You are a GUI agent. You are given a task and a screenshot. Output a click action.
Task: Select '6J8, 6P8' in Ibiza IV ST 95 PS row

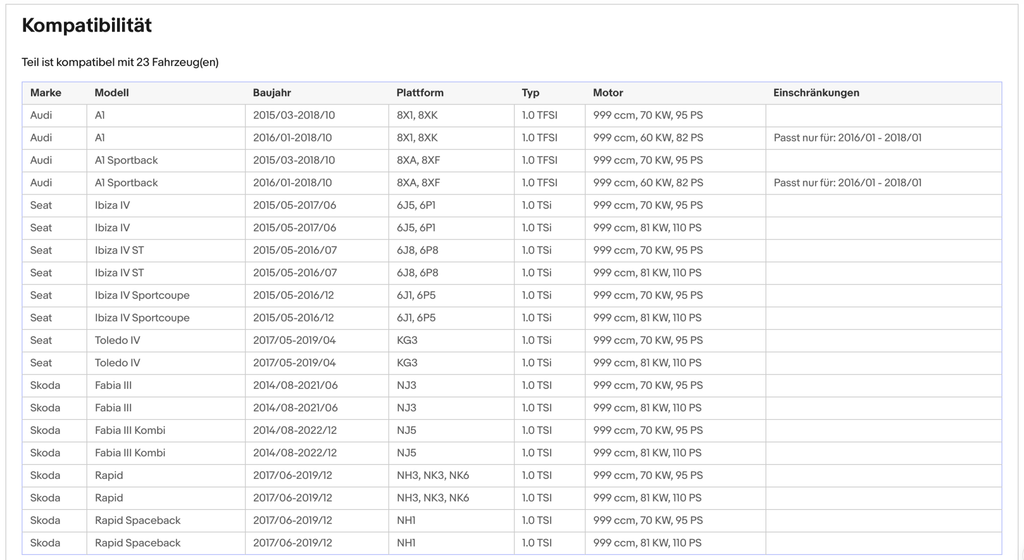pyautogui.click(x=417, y=251)
